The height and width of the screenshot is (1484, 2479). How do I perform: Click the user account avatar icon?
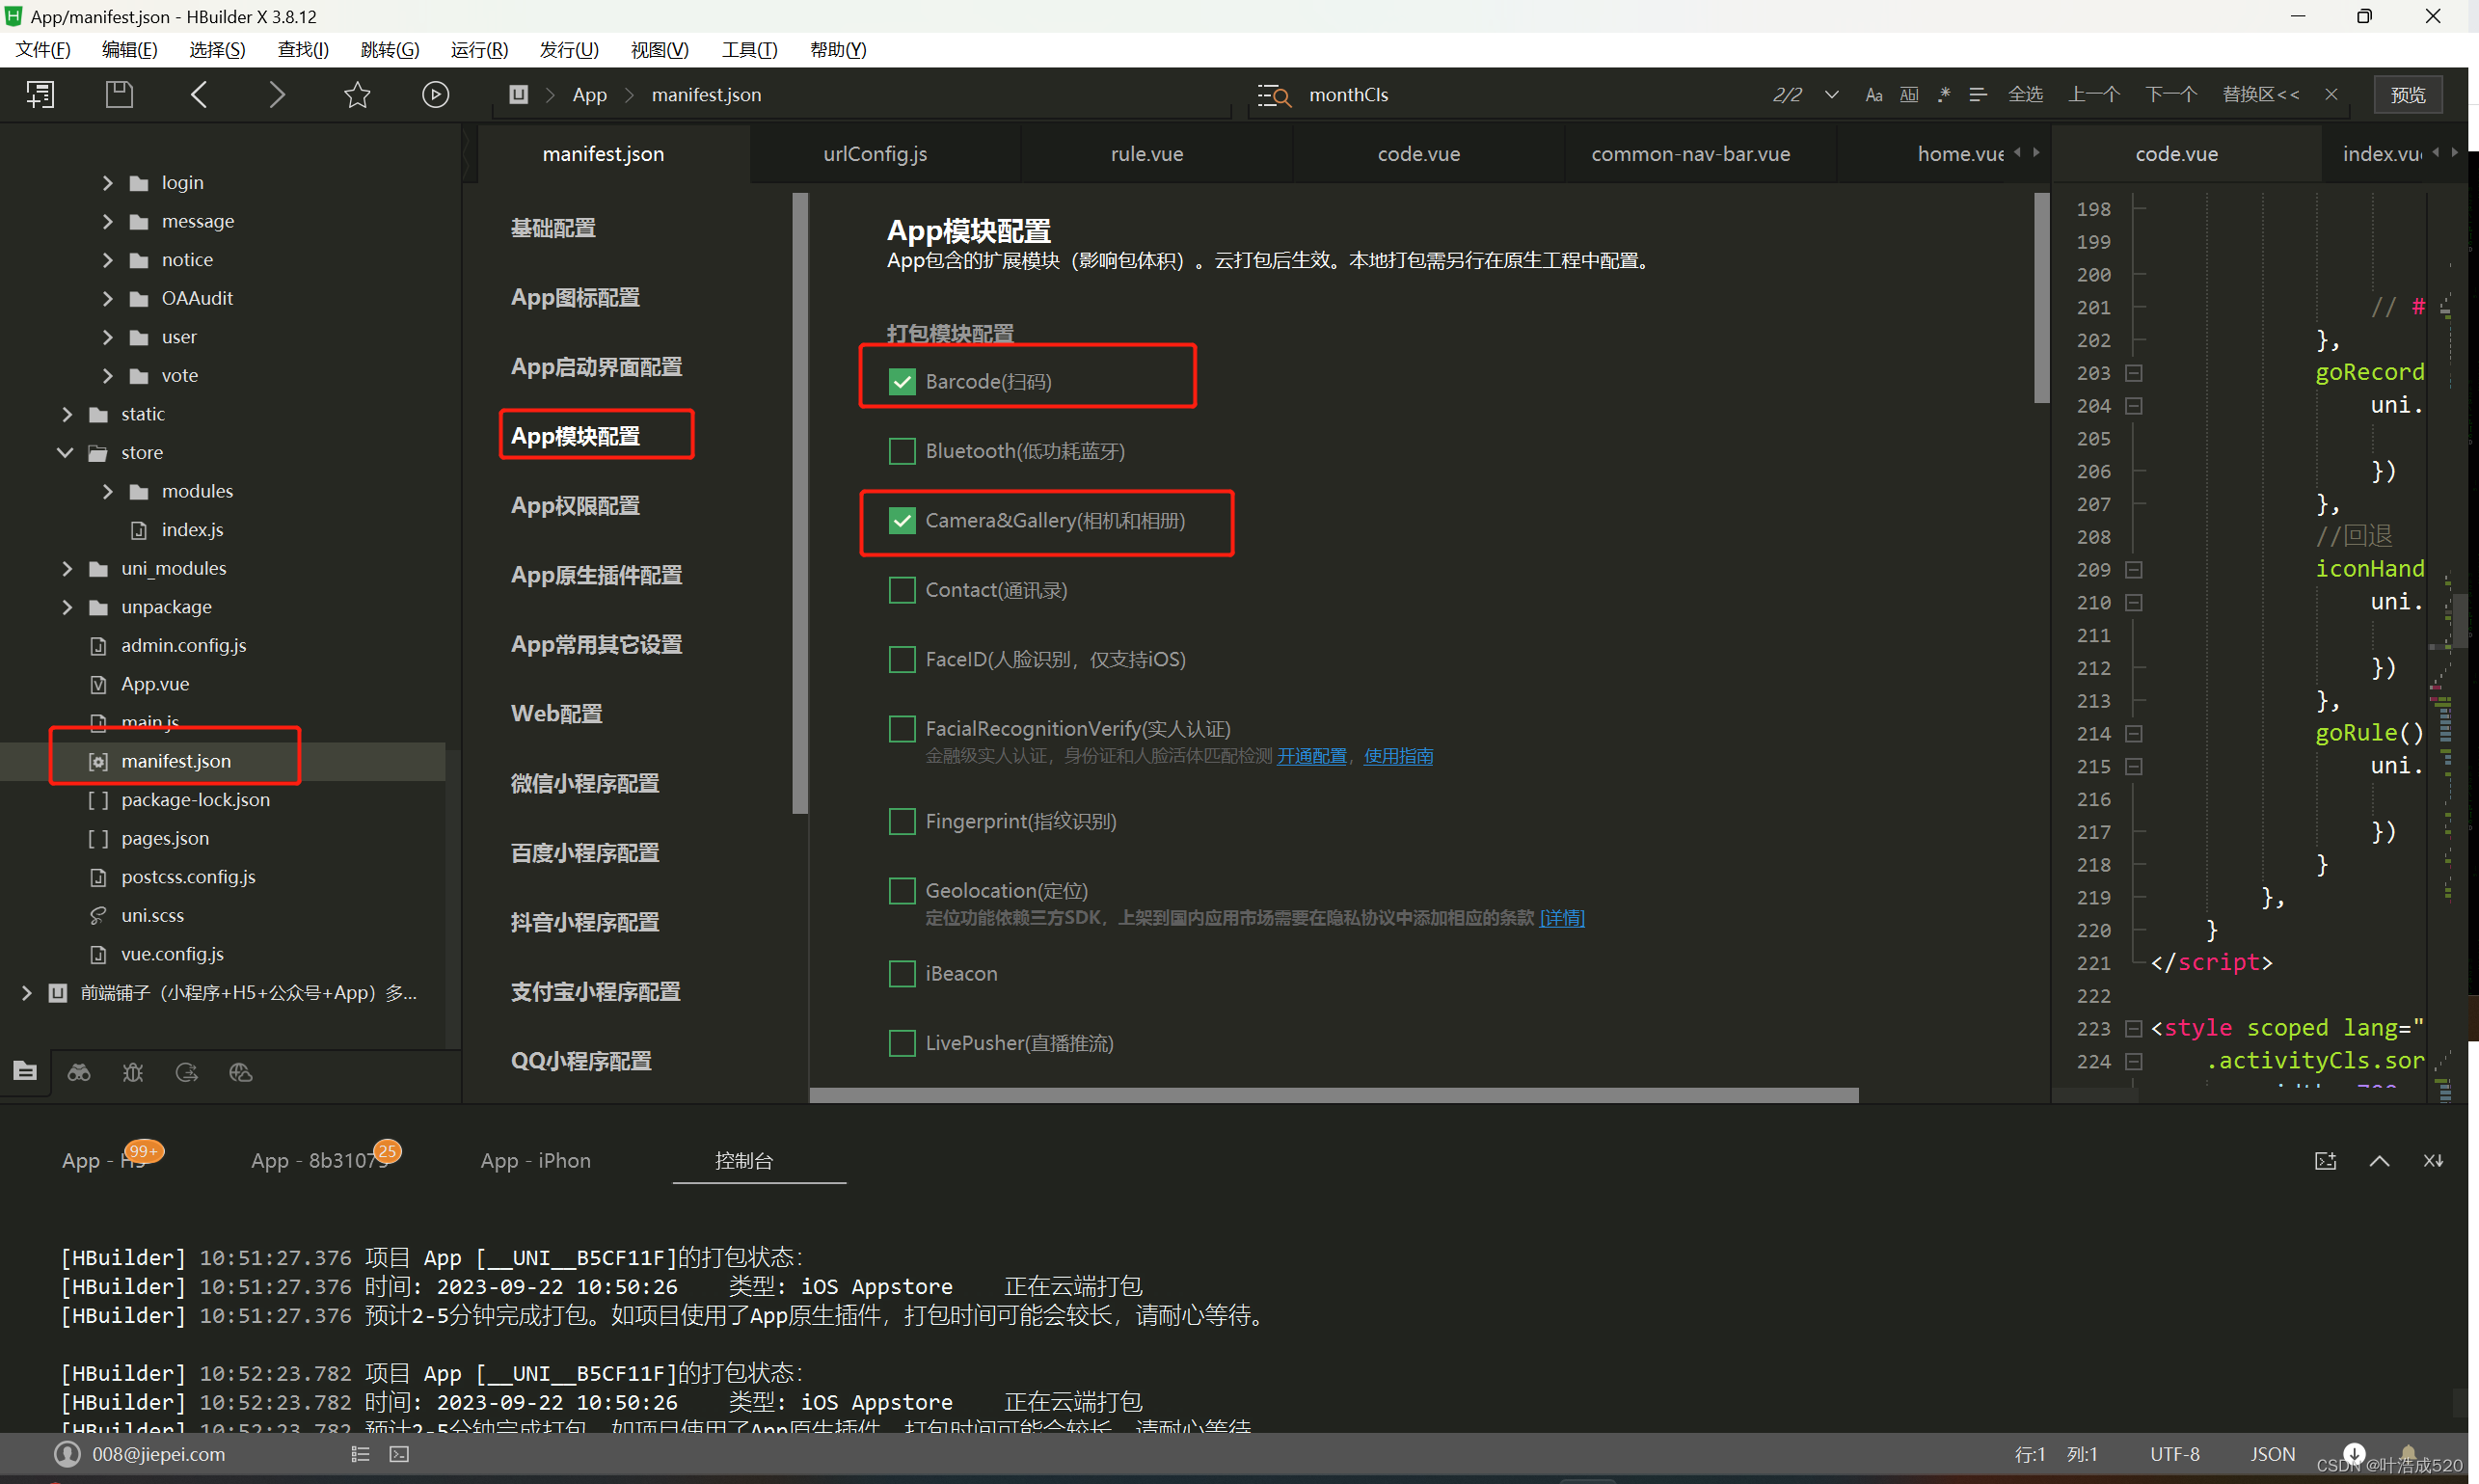pyautogui.click(x=67, y=1454)
